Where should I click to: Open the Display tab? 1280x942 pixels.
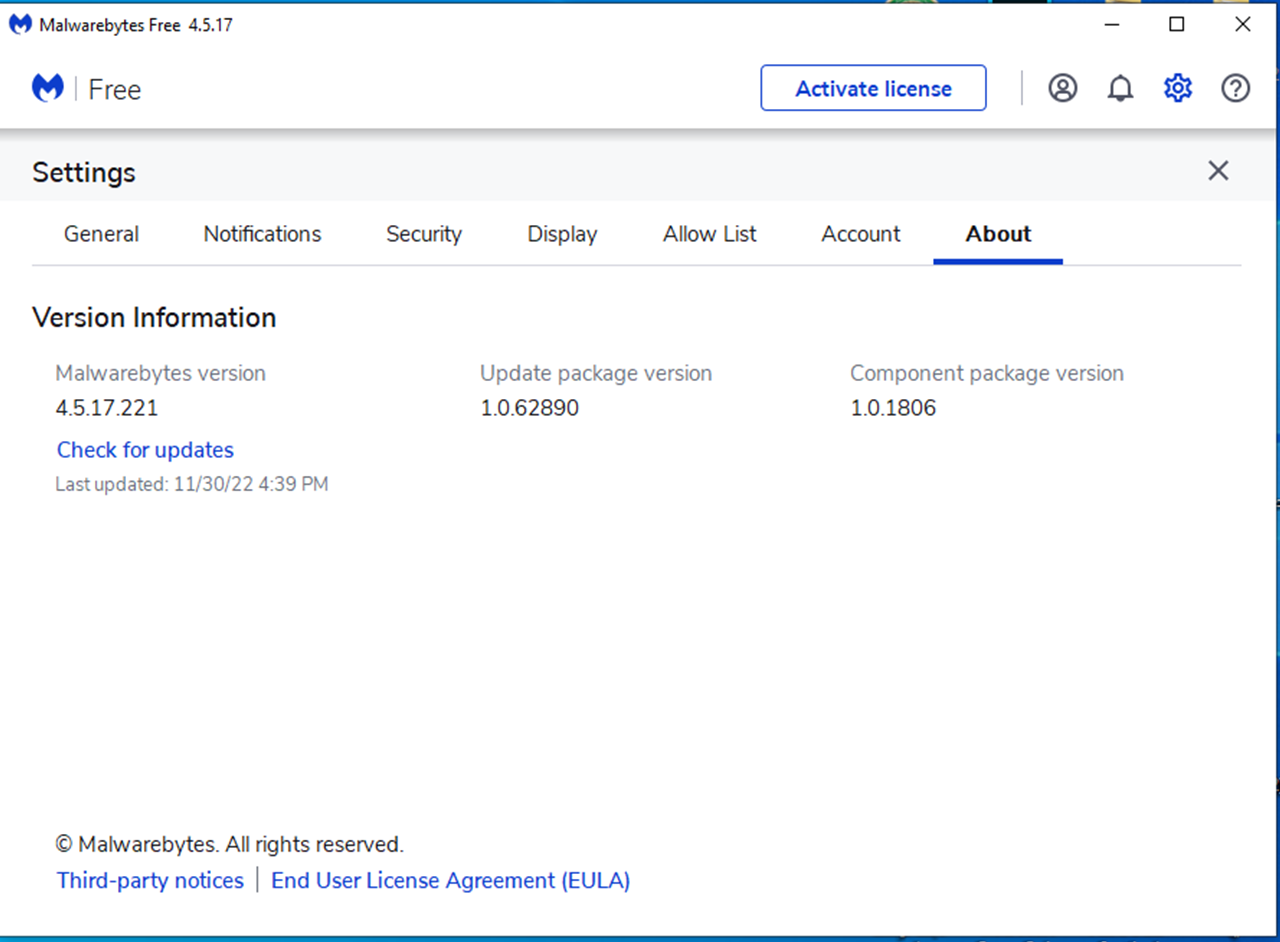coord(562,234)
